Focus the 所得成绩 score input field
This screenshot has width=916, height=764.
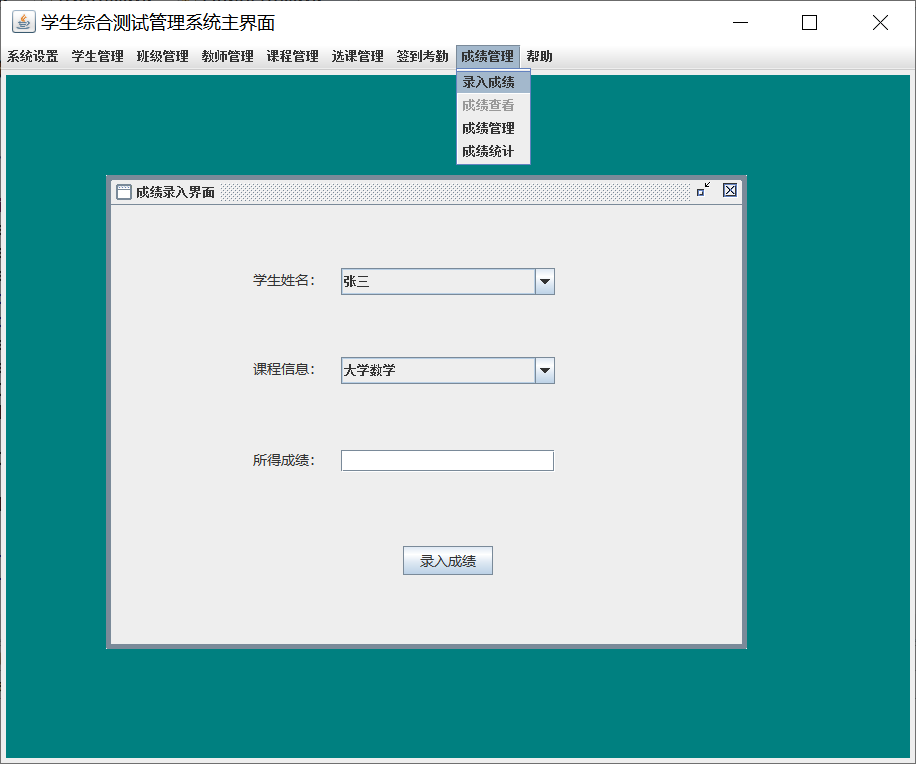[x=447, y=460]
